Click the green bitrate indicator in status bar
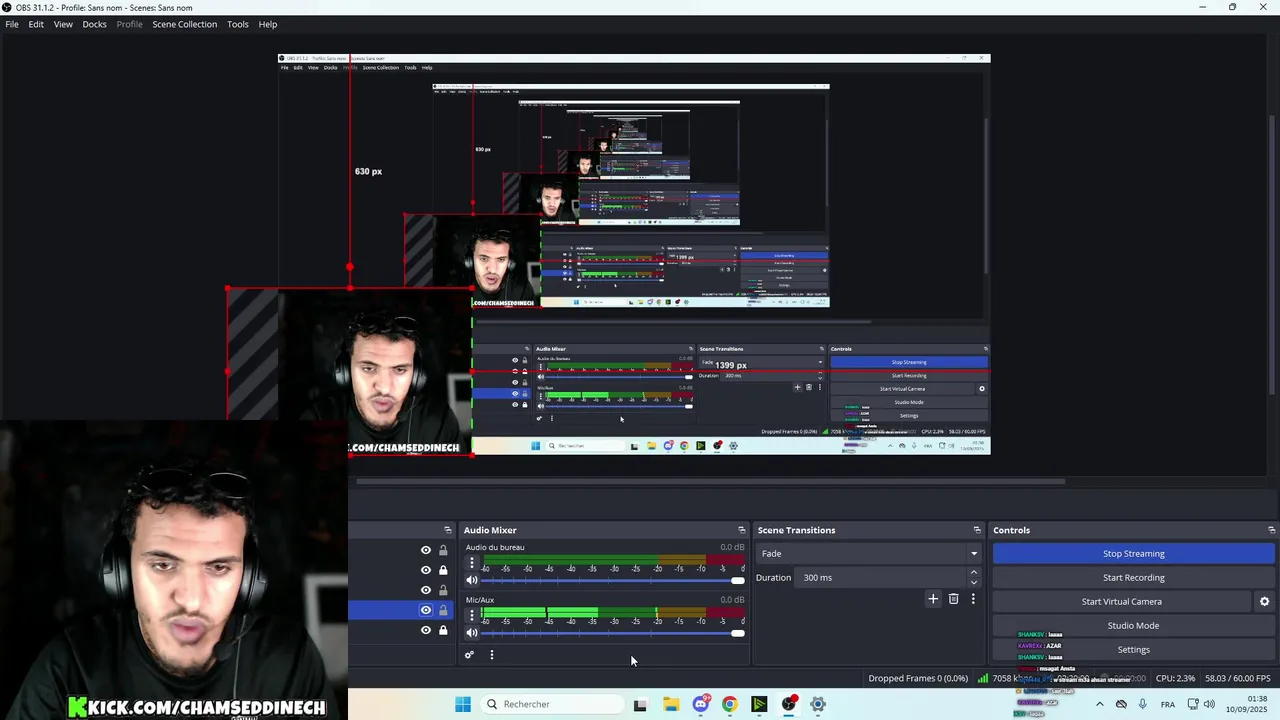 click(x=983, y=678)
